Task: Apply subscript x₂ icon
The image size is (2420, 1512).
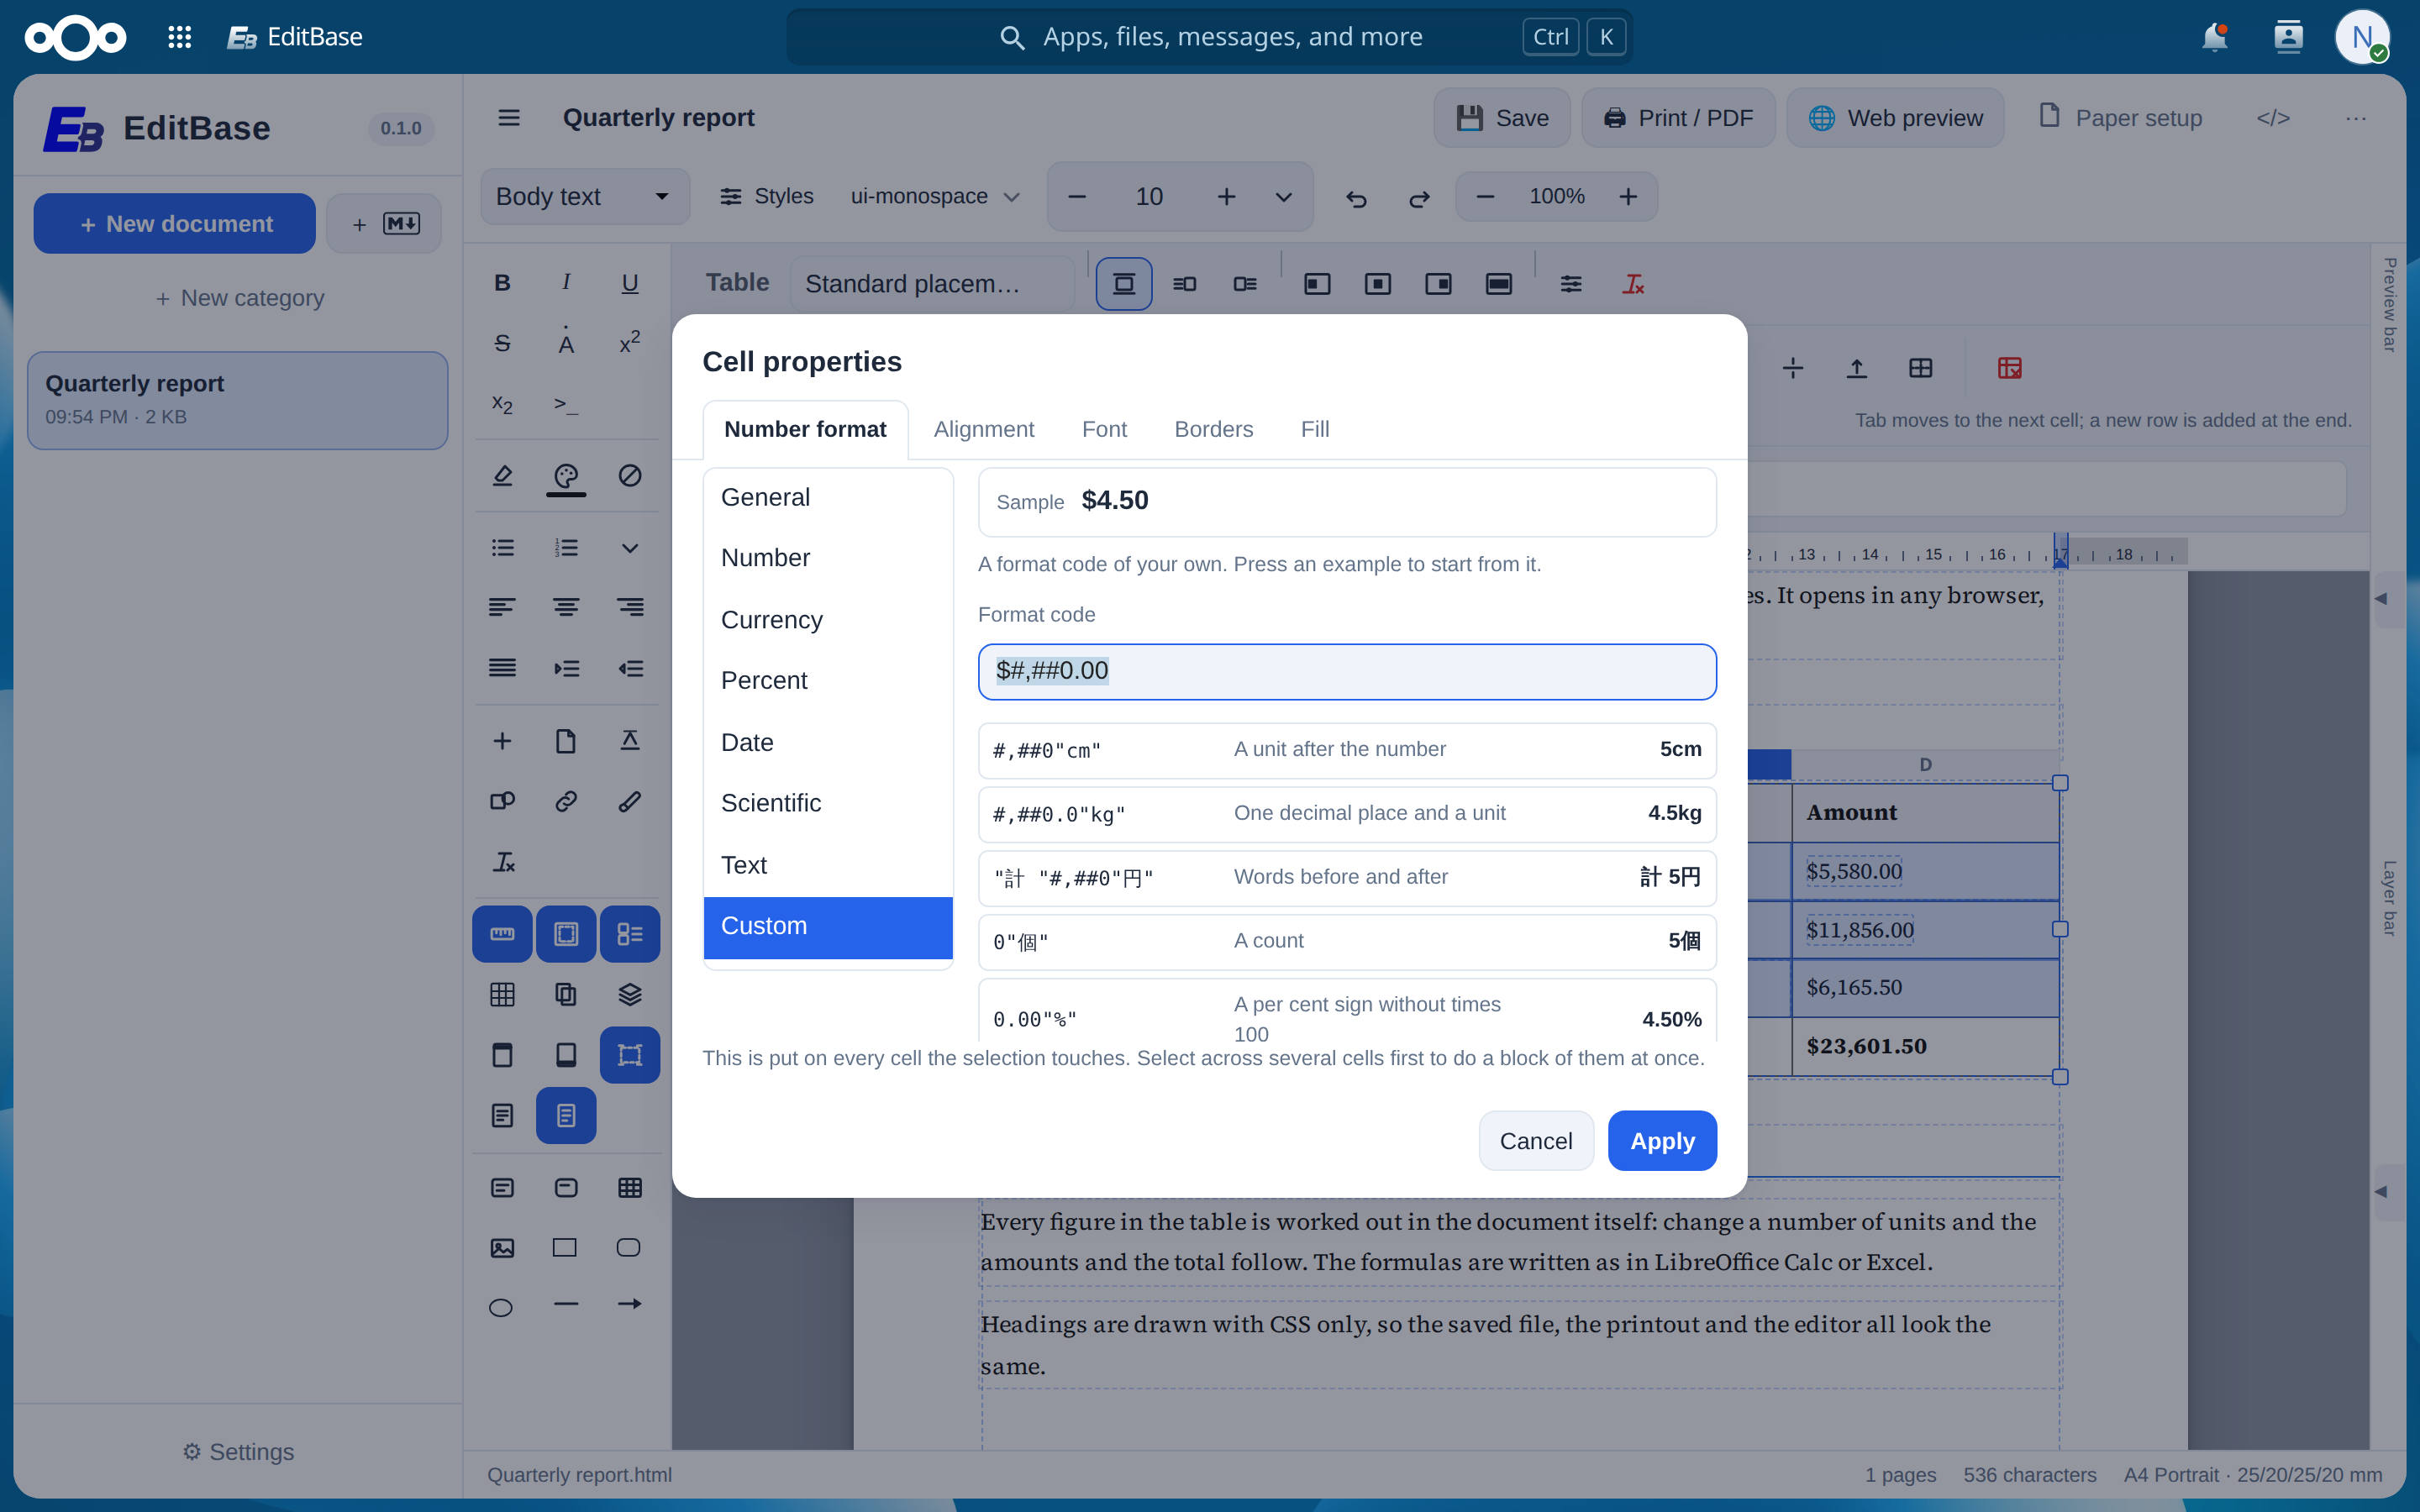Action: tap(502, 404)
